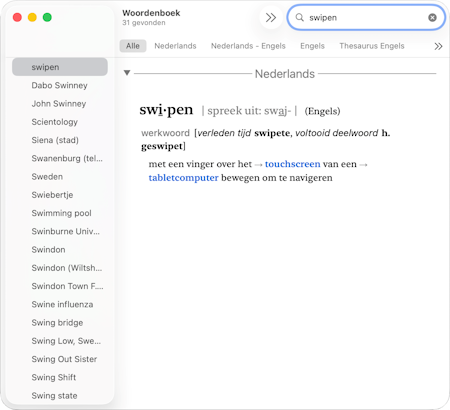Select swipen in the results list
The image size is (450, 410).
click(60, 67)
